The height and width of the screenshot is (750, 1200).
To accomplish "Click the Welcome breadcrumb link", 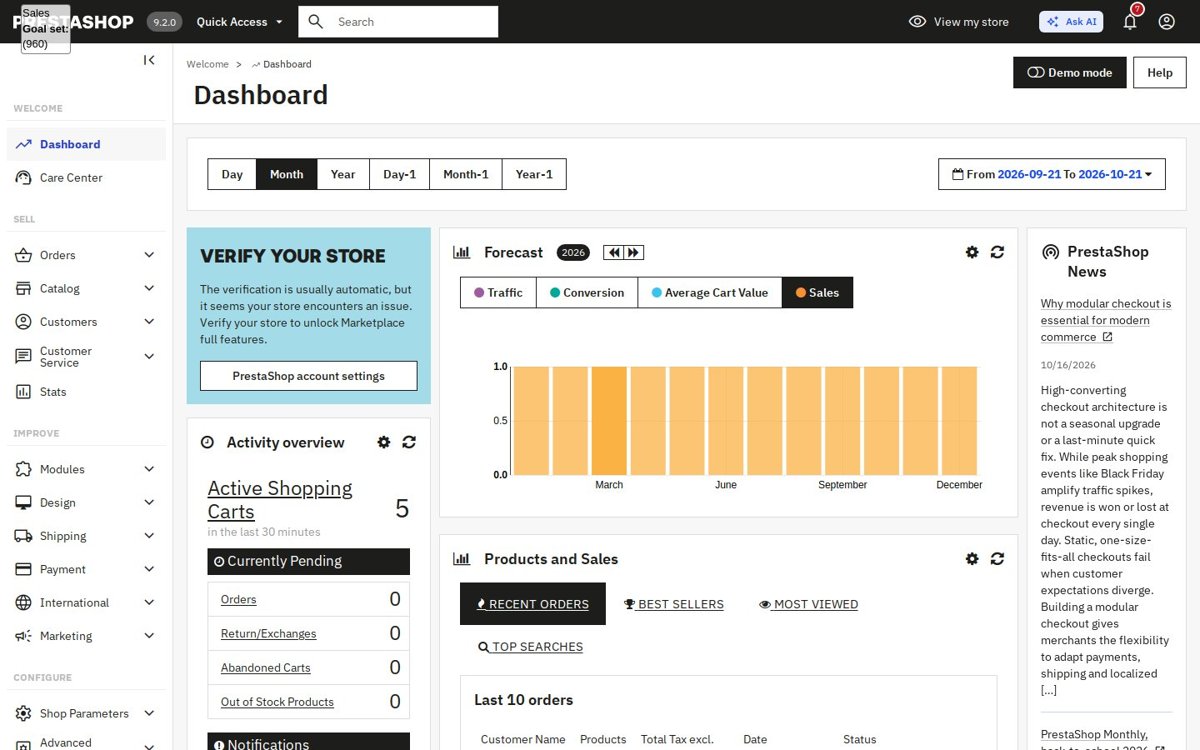I will (208, 64).
